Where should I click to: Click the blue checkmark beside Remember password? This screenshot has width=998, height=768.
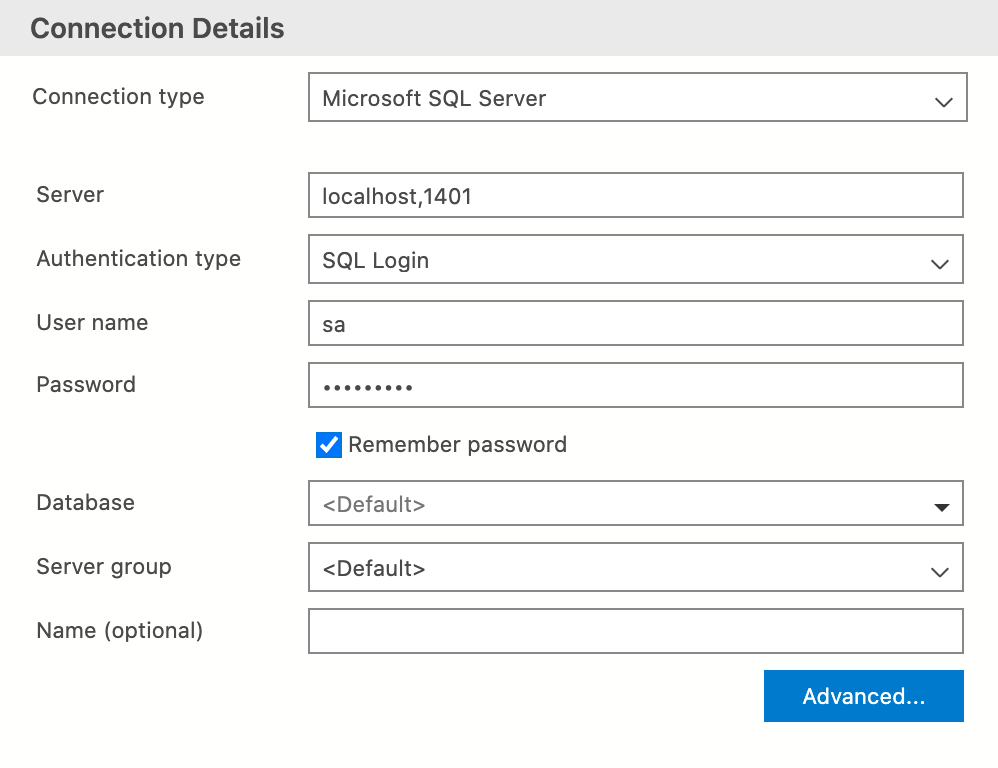(328, 445)
